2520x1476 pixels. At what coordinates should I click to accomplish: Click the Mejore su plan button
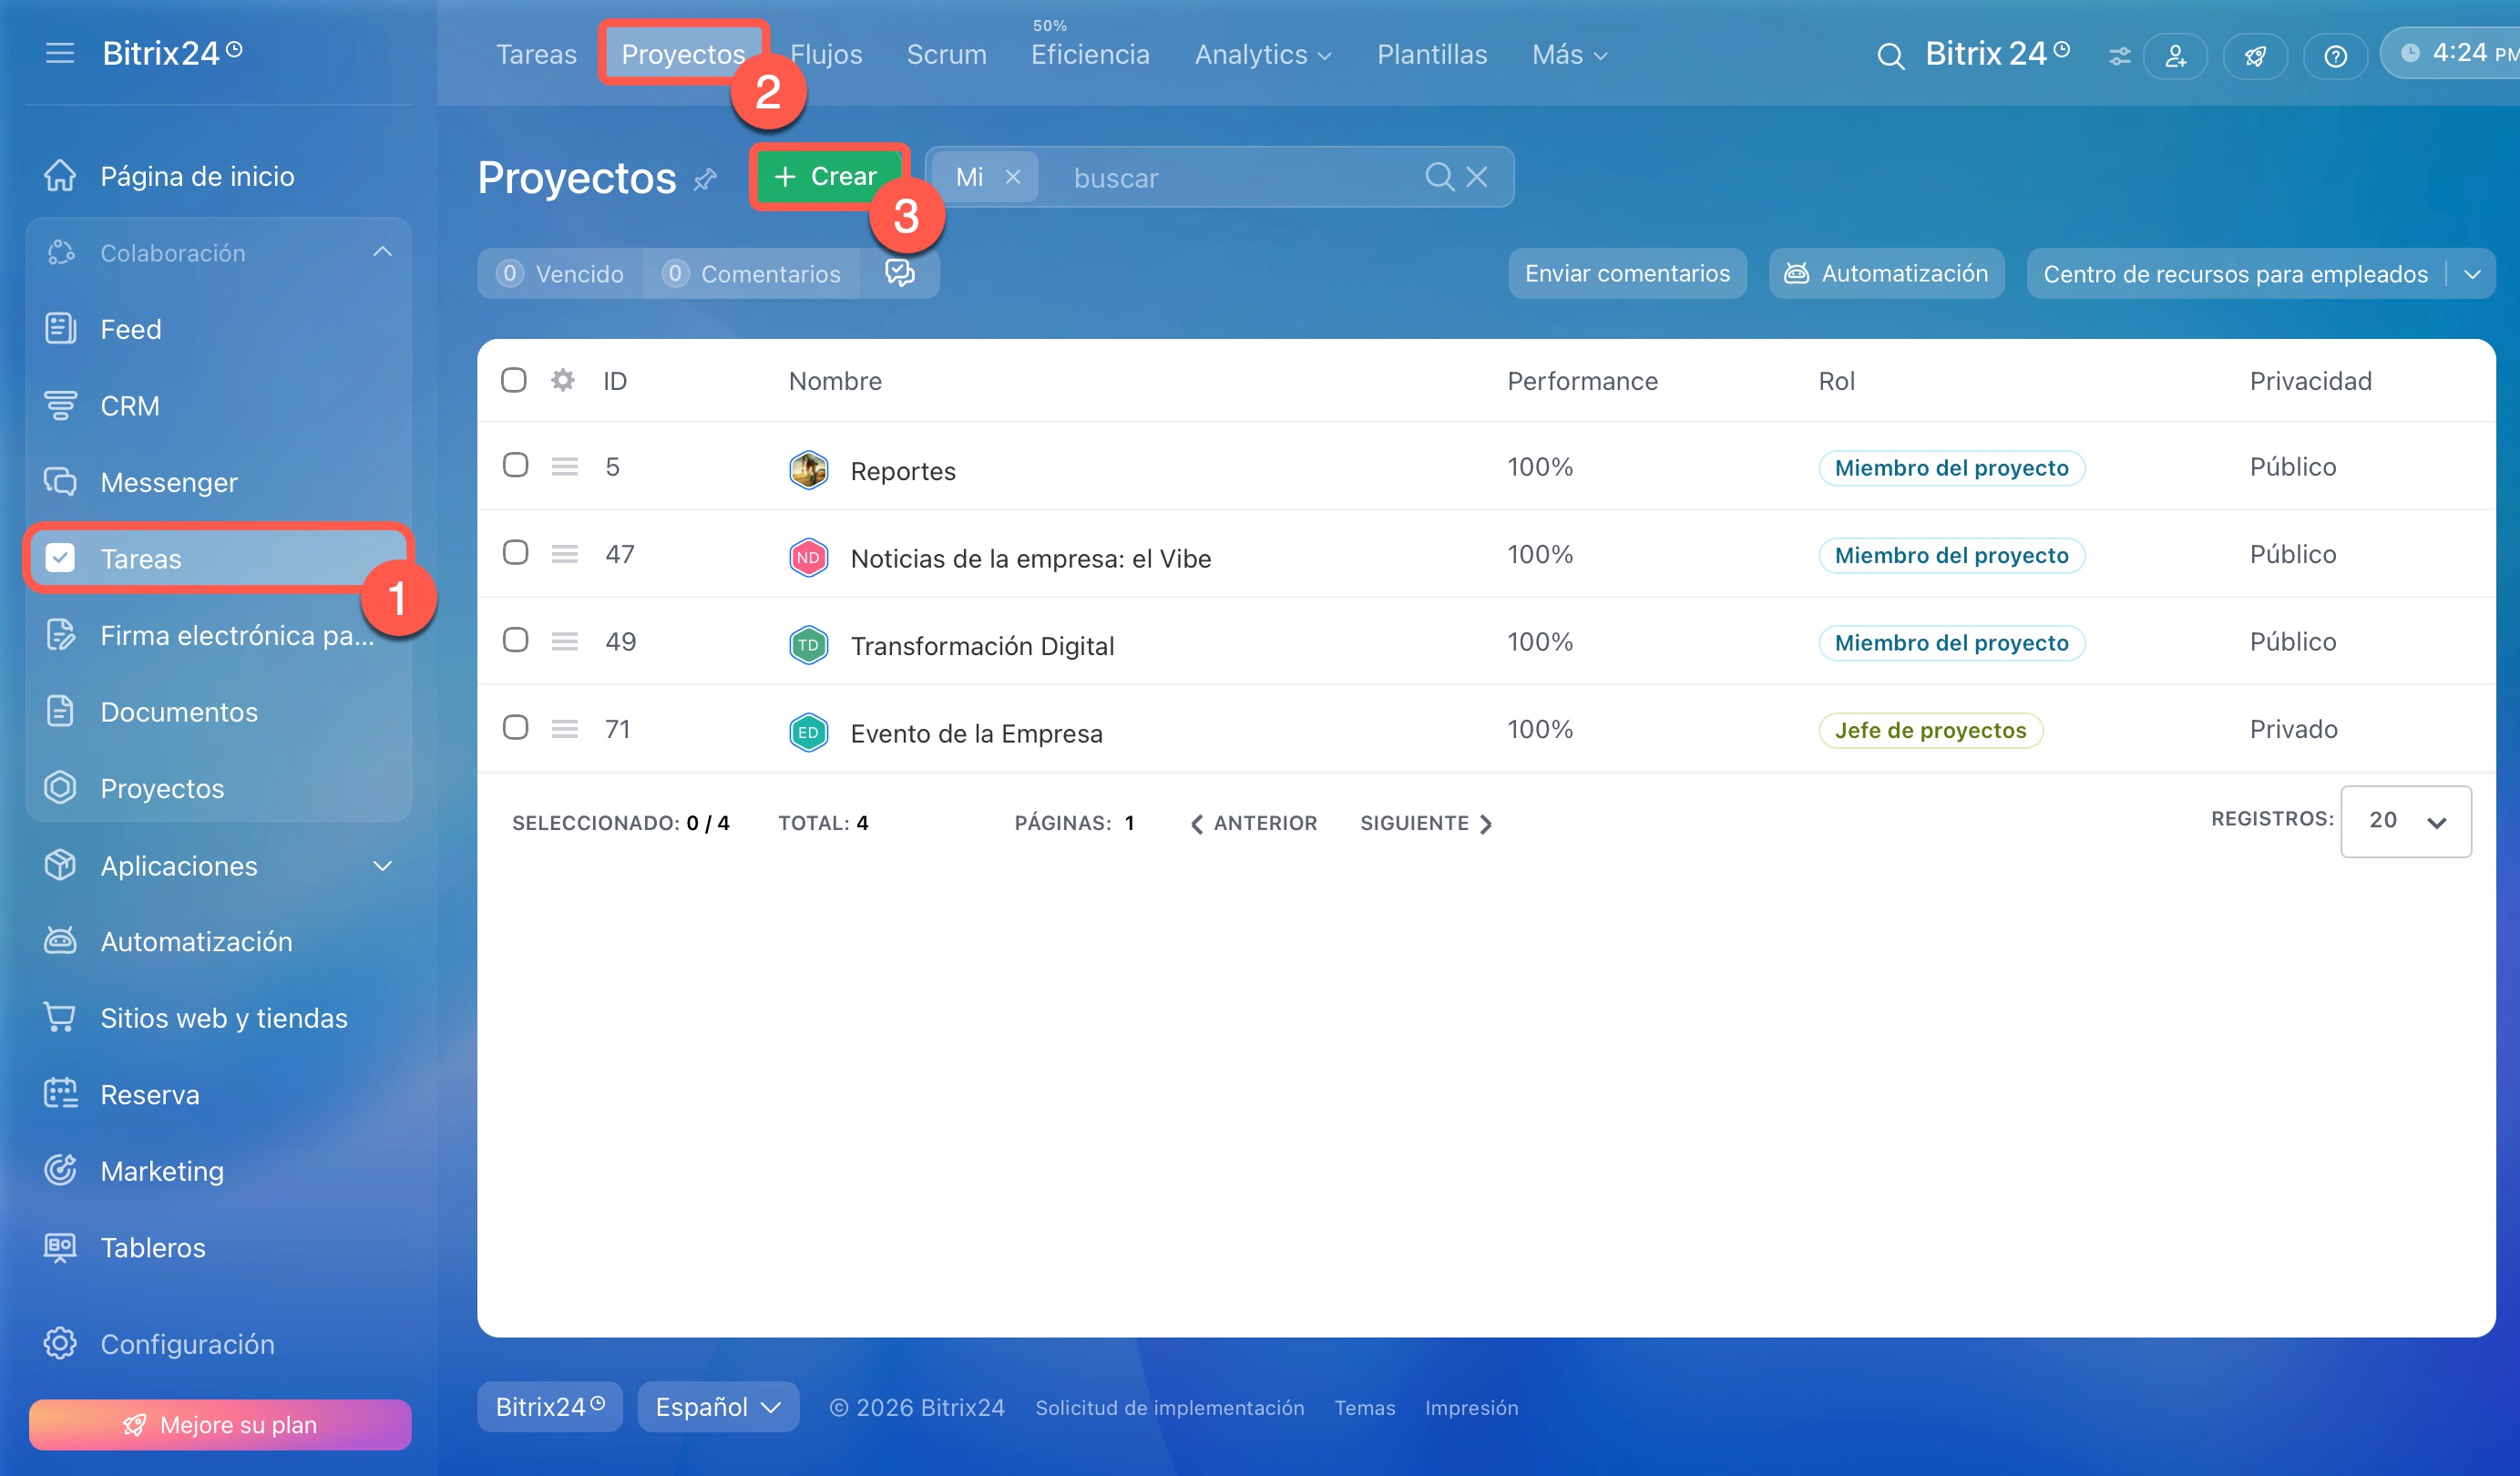pyautogui.click(x=220, y=1424)
